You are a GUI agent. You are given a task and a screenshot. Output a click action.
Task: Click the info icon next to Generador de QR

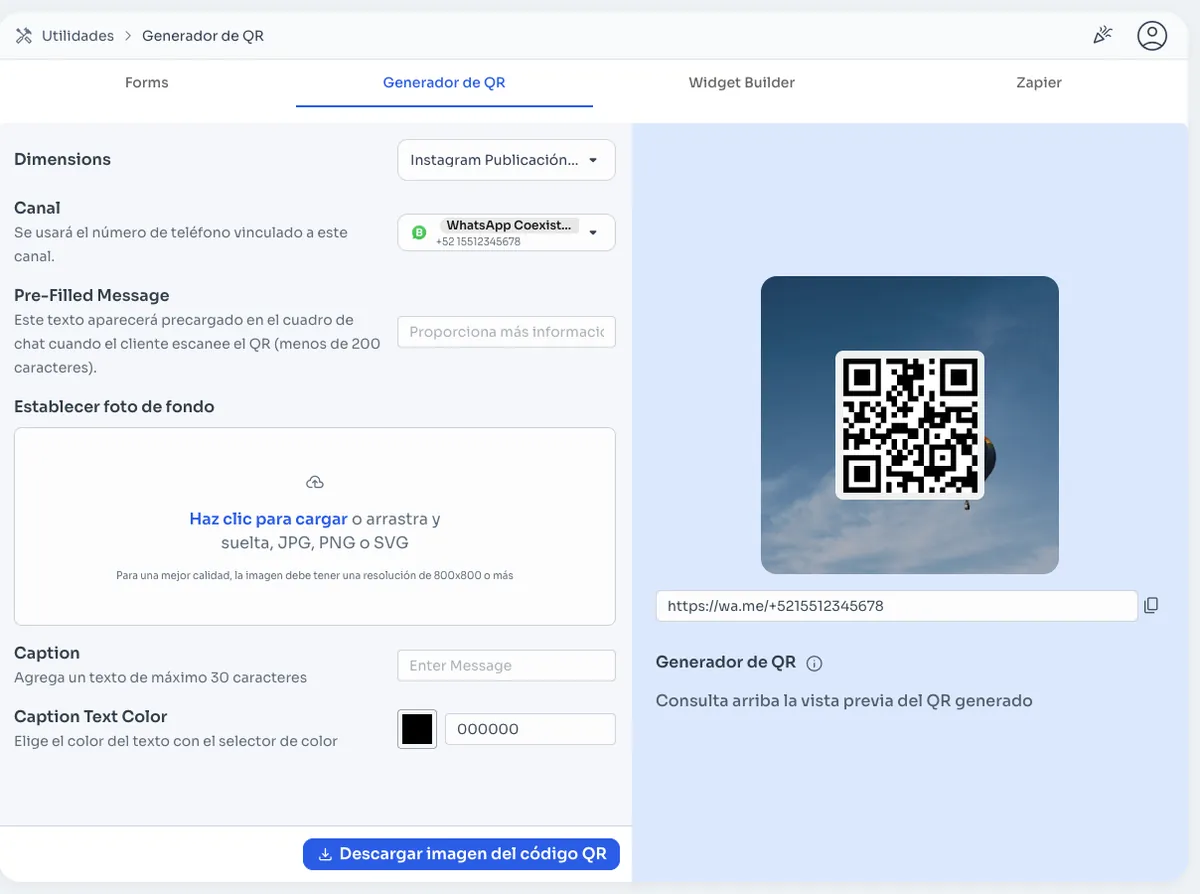[x=814, y=663]
